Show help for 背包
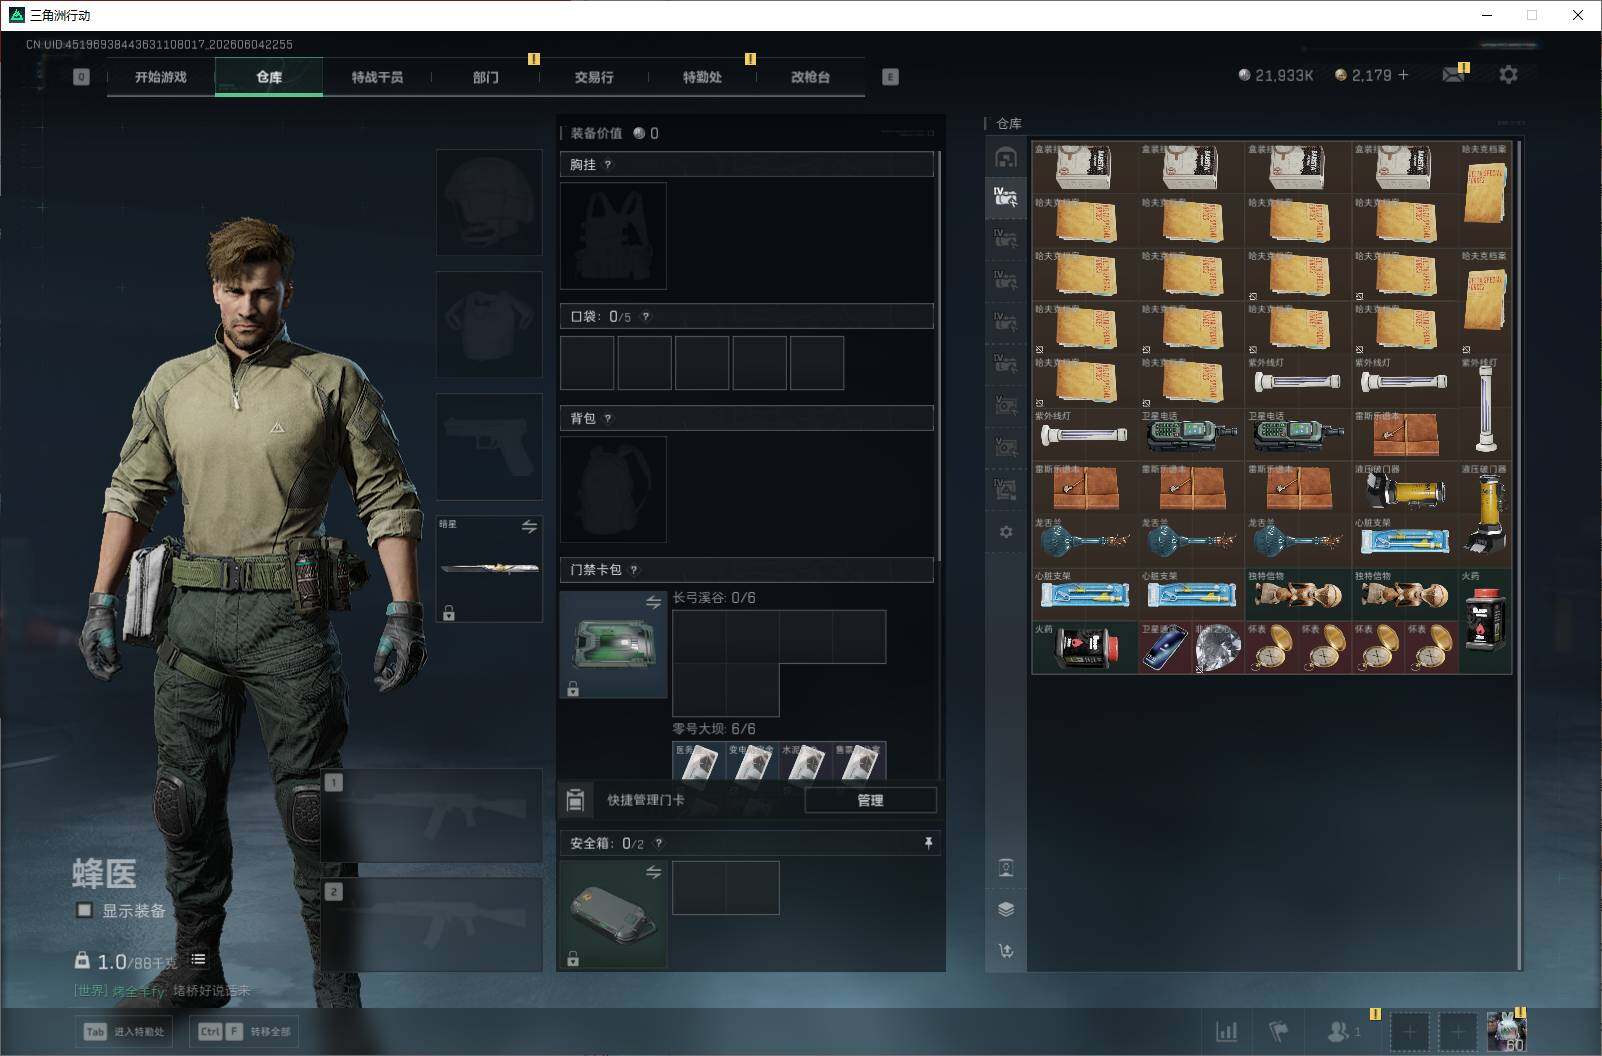 [x=608, y=419]
